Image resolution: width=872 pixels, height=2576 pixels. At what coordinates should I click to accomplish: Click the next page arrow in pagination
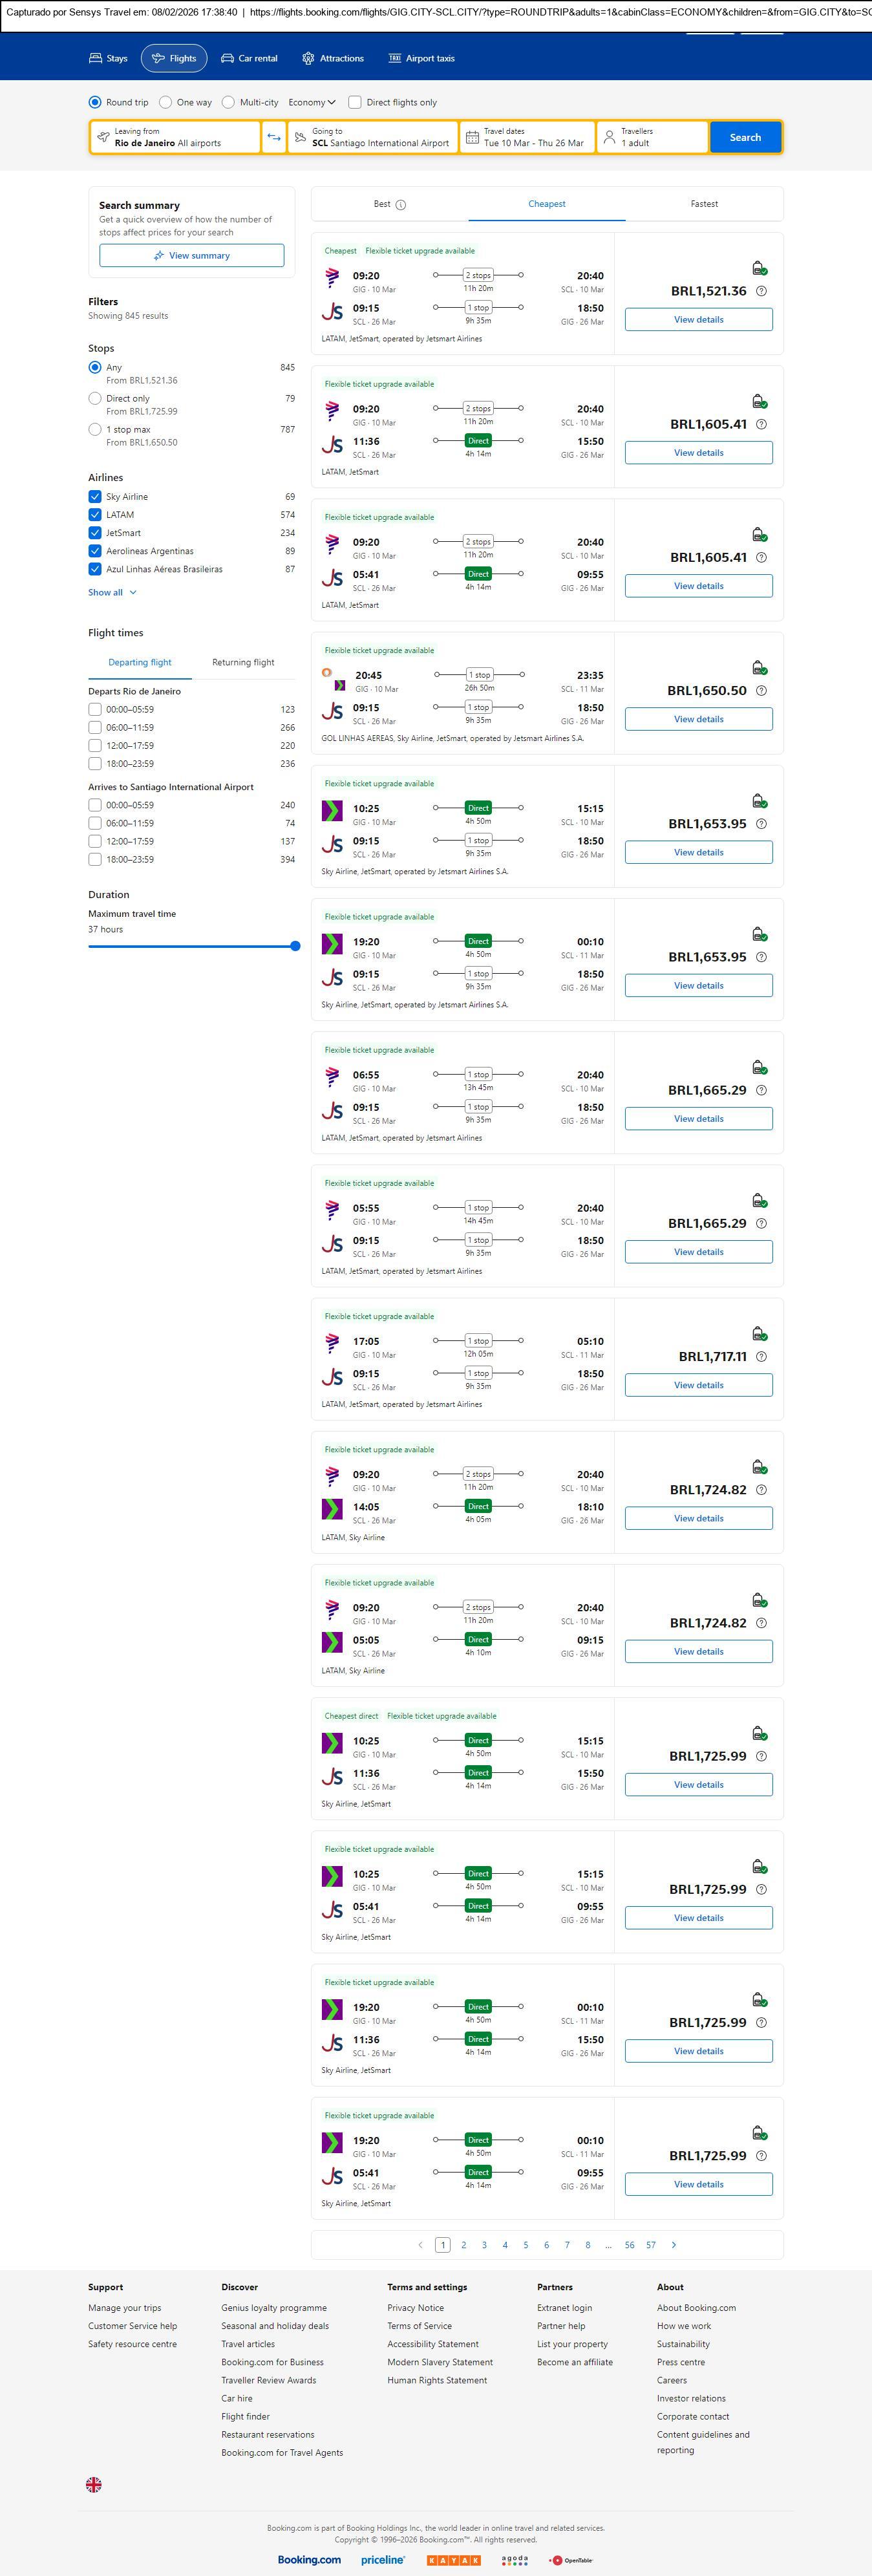pos(674,2245)
